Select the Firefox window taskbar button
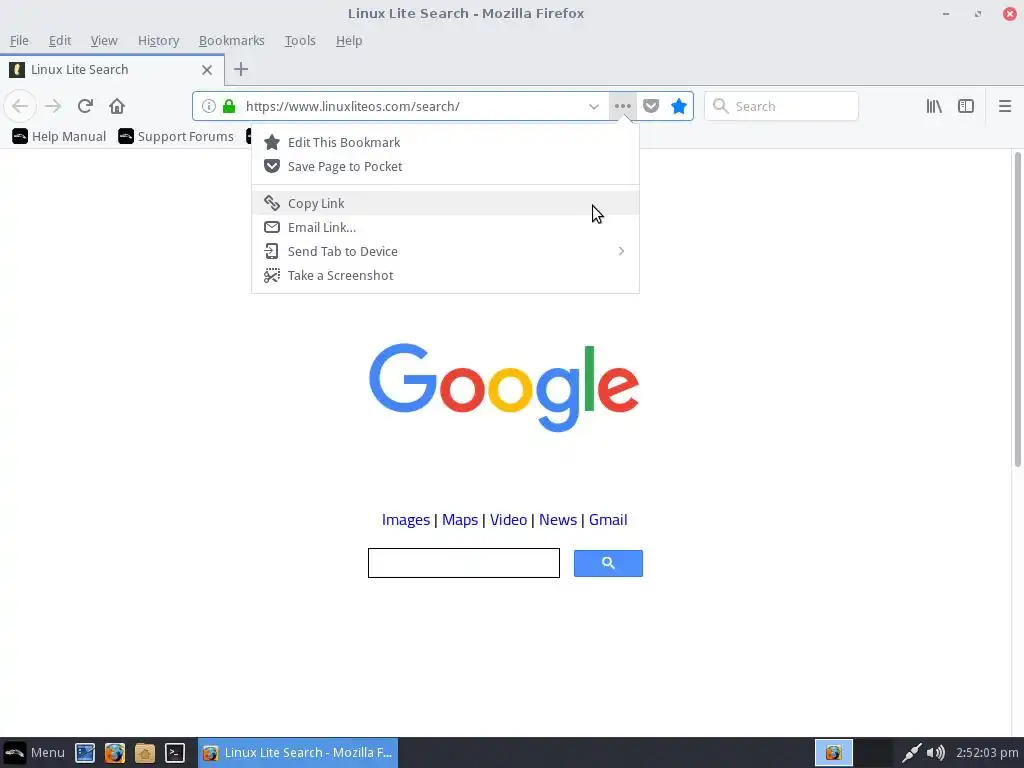Viewport: 1024px width, 768px height. pos(298,752)
